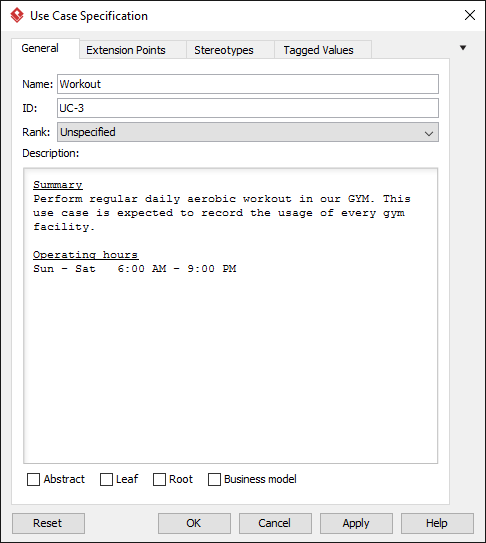Viewport: 486px width, 543px height.
Task: Confirm with the OK button
Action: 194,523
